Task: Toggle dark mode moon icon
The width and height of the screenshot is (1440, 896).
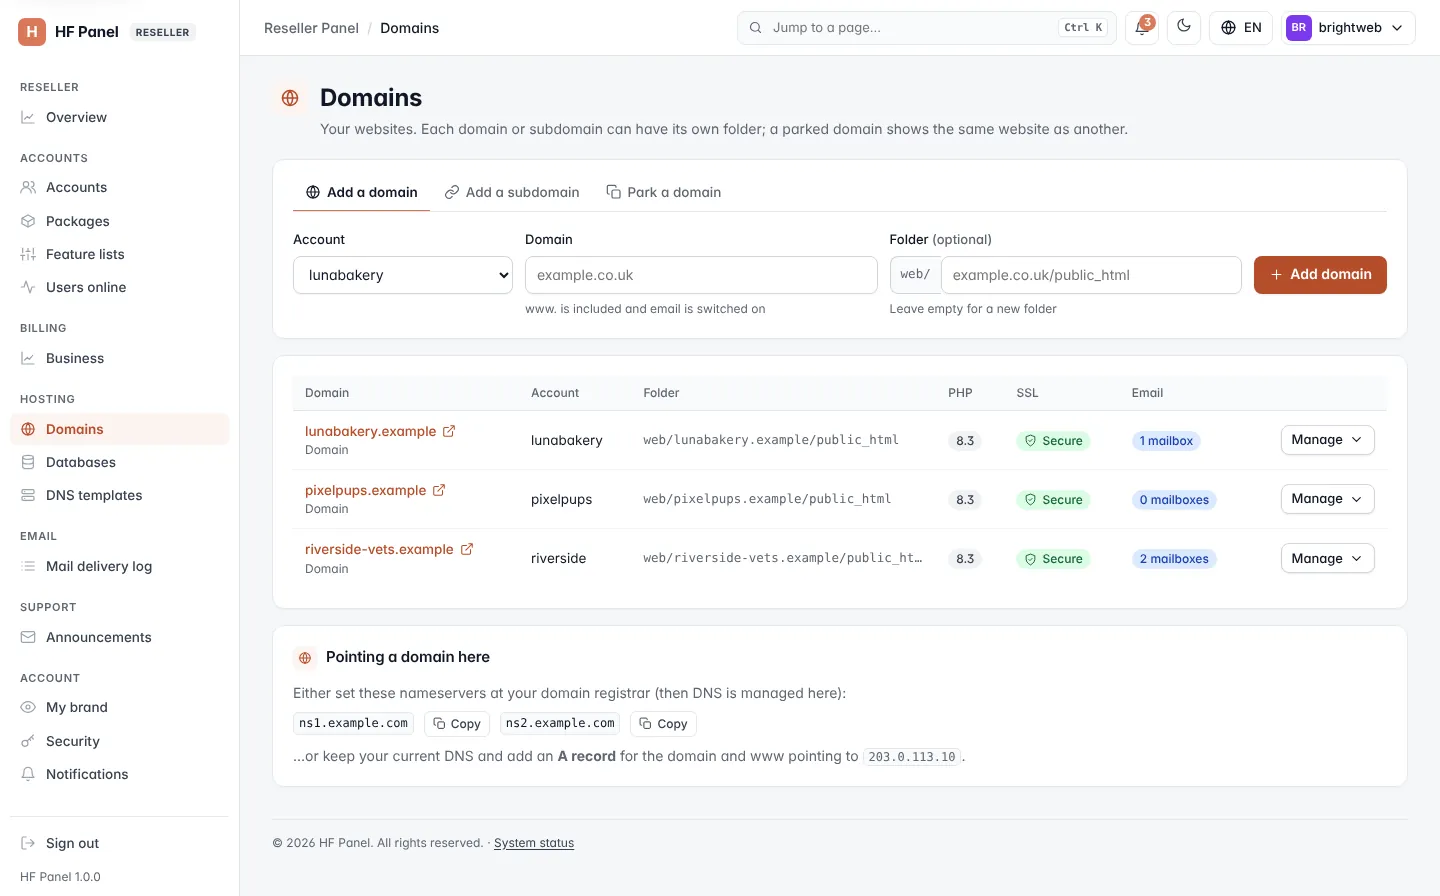Action: tap(1184, 28)
